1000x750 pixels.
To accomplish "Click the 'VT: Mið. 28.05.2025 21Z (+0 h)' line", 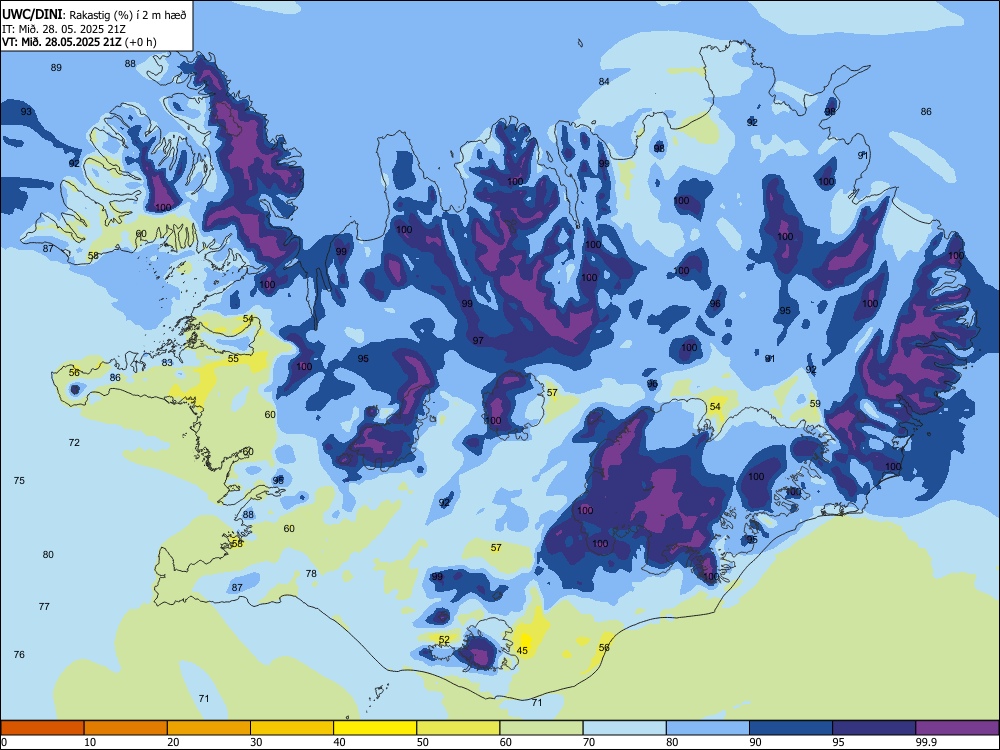I will 79,42.
